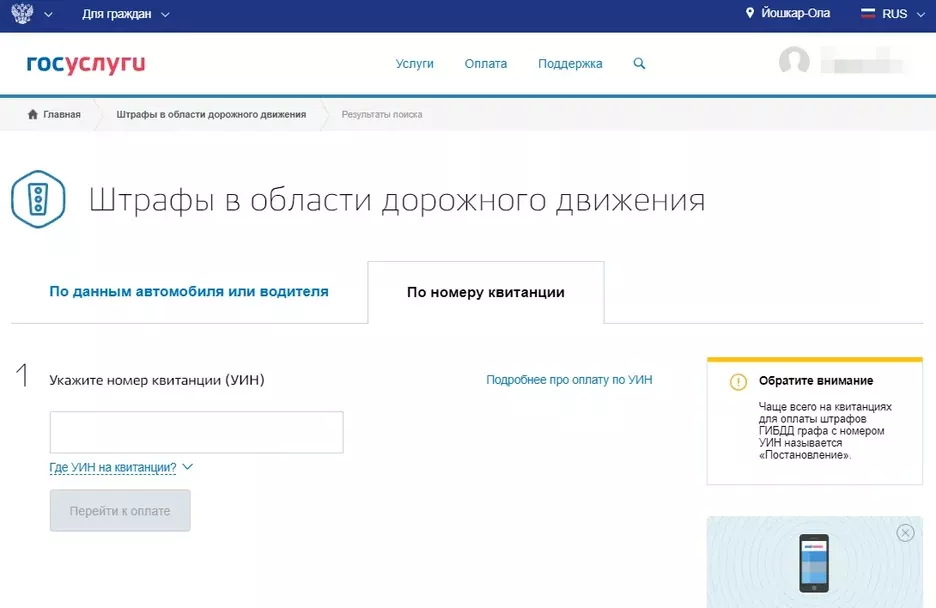Click the yellow exclamation notice icon
The image size is (936, 608).
point(738,382)
